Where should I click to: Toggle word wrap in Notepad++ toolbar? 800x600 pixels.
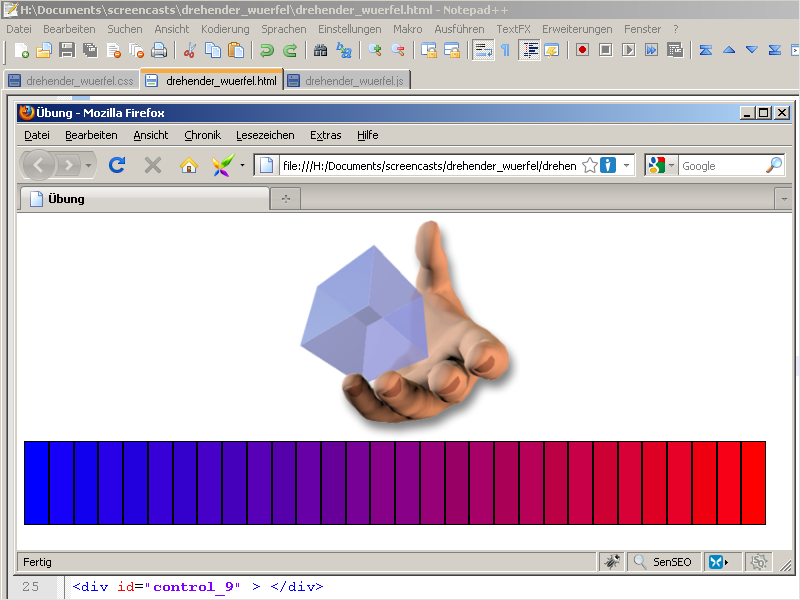pyautogui.click(x=482, y=50)
